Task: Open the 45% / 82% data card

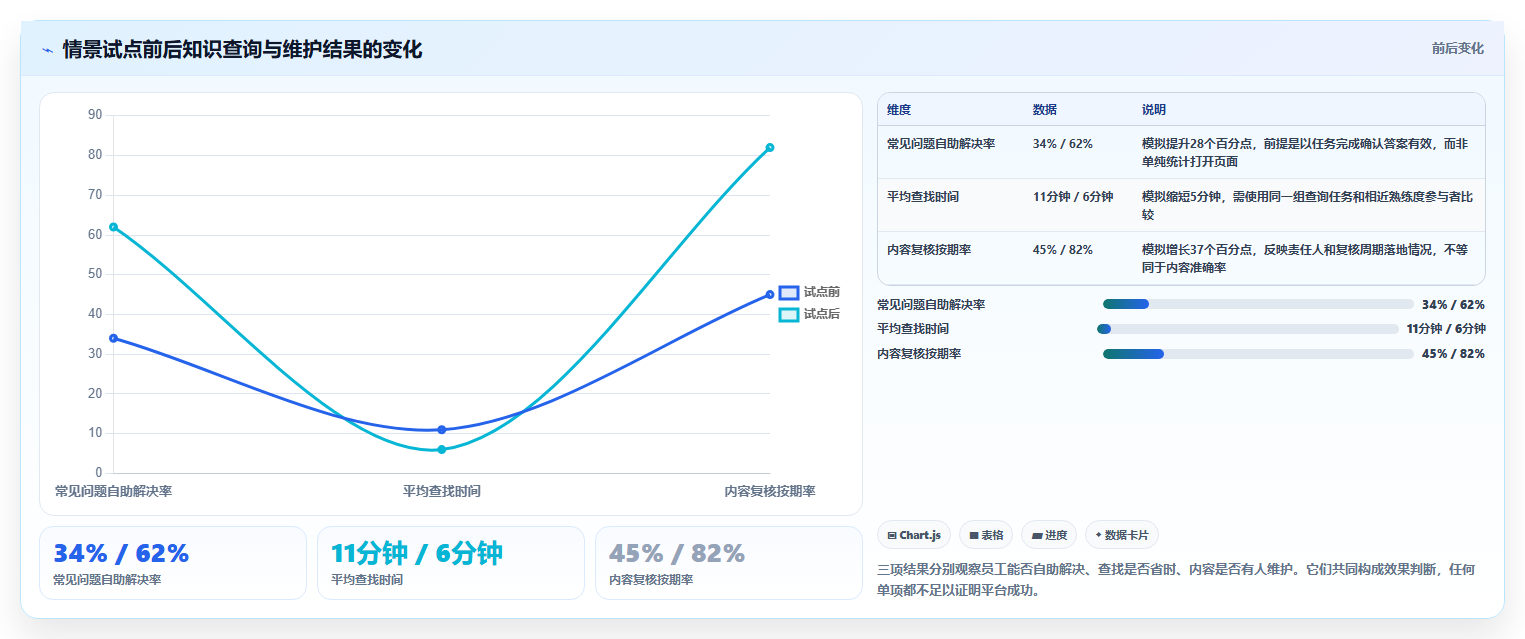Action: pyautogui.click(x=729, y=563)
